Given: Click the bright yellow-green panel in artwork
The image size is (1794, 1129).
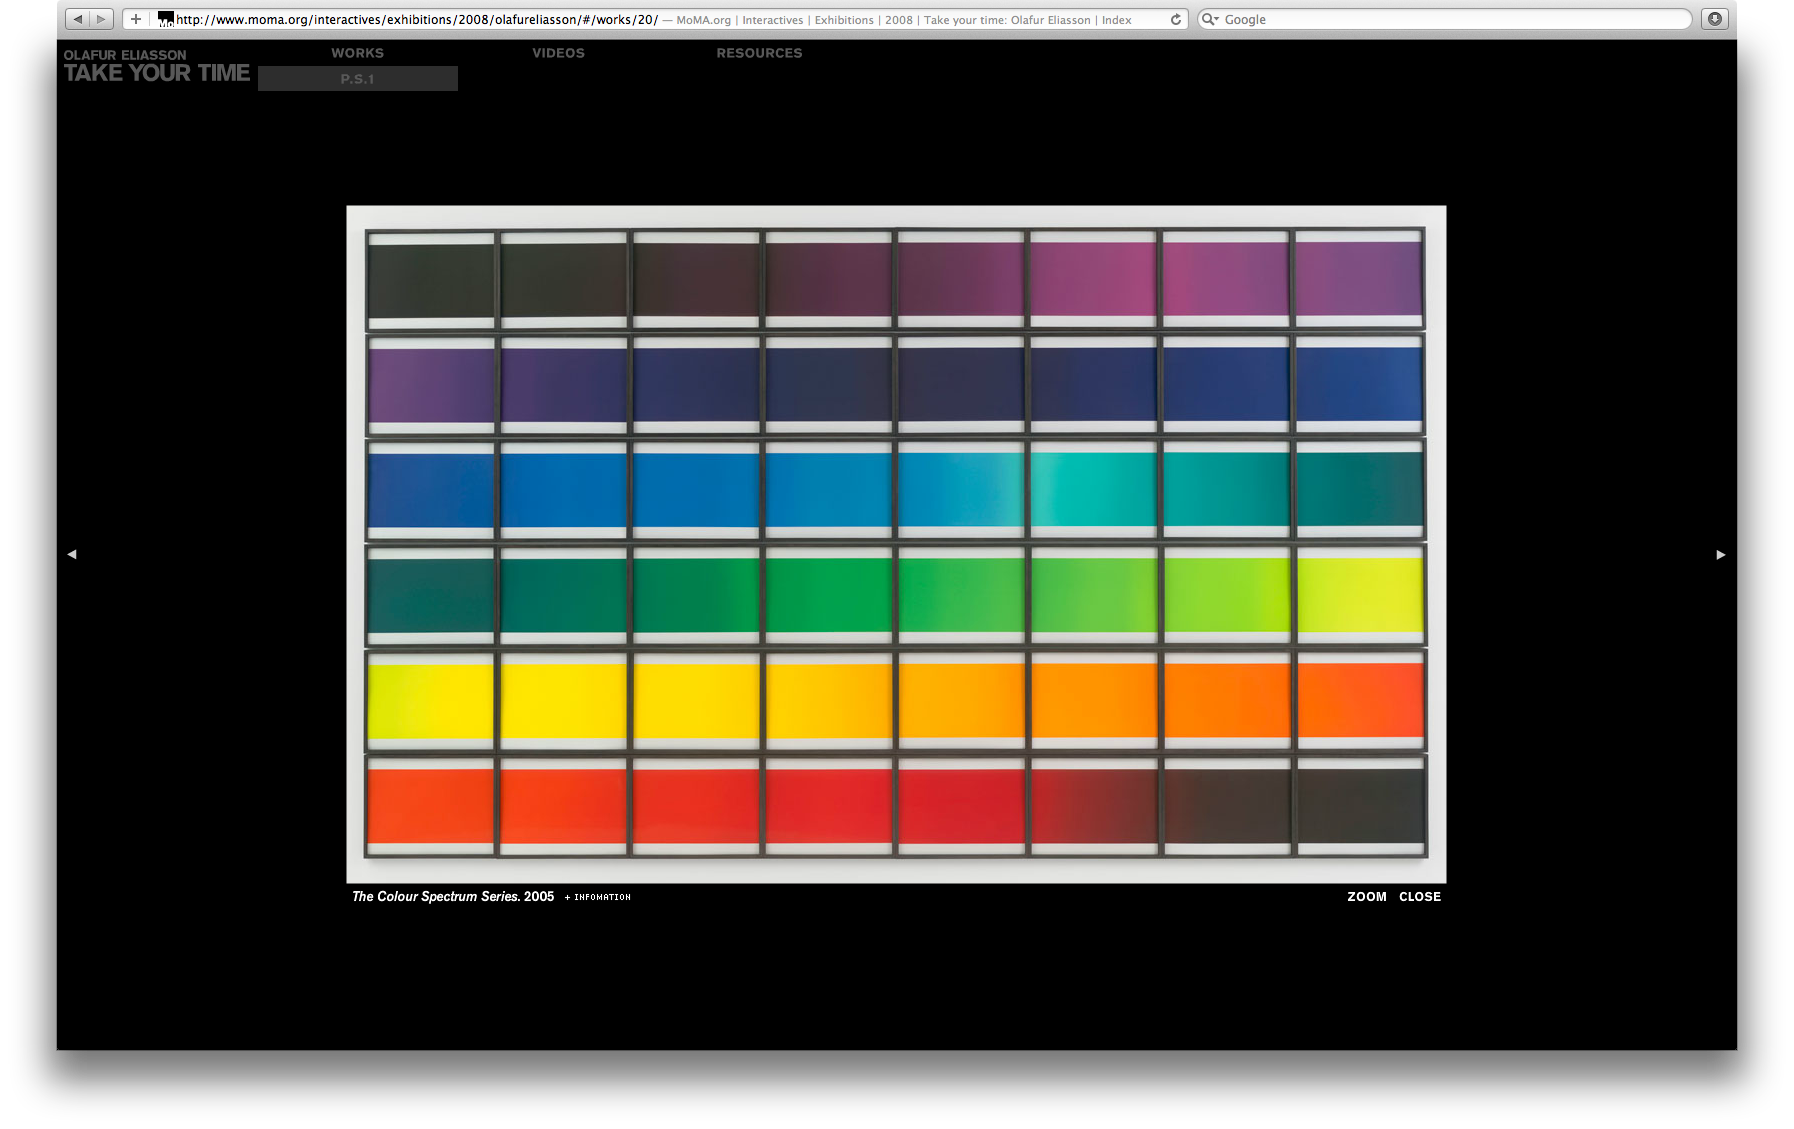Looking at the screenshot, I should pyautogui.click(x=1359, y=595).
